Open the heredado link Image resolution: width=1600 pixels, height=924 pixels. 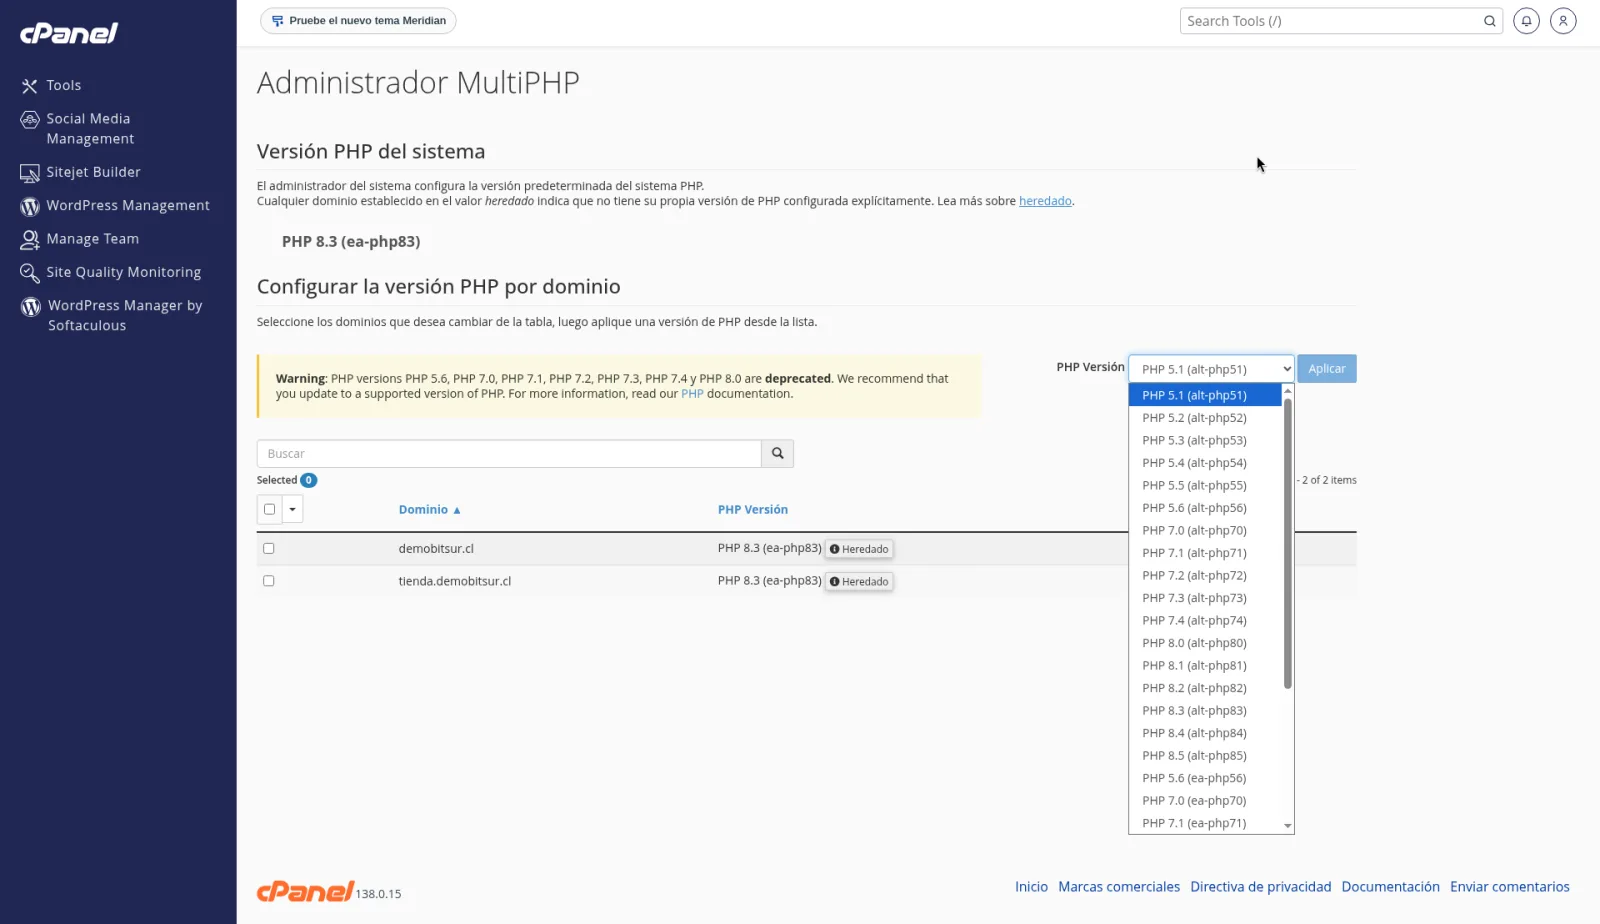pos(1045,201)
